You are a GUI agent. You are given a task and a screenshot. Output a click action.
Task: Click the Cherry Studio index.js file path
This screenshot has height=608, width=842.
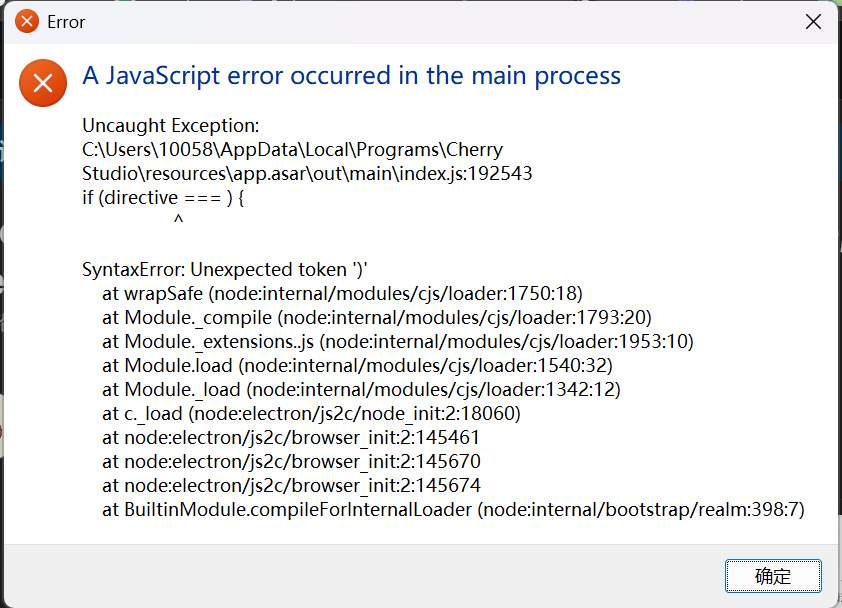[x=307, y=161]
